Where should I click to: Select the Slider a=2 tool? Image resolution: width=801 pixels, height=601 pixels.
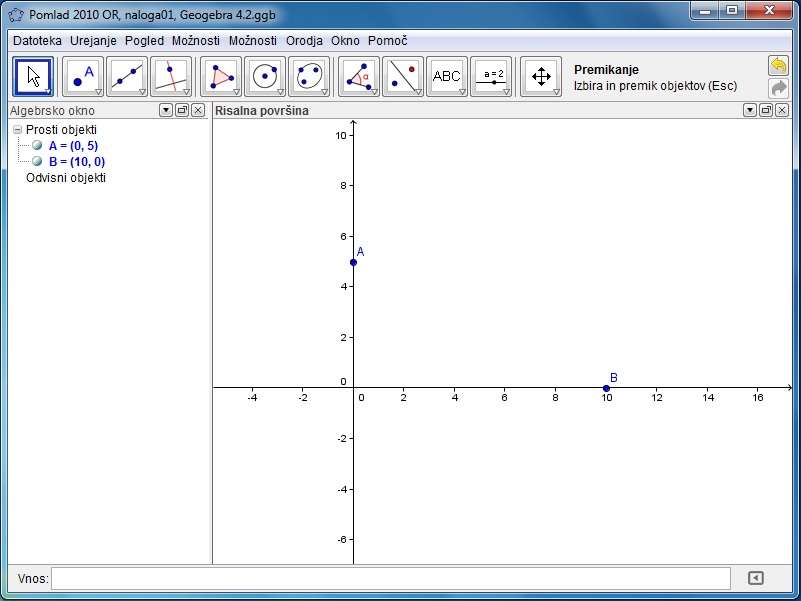pyautogui.click(x=491, y=76)
